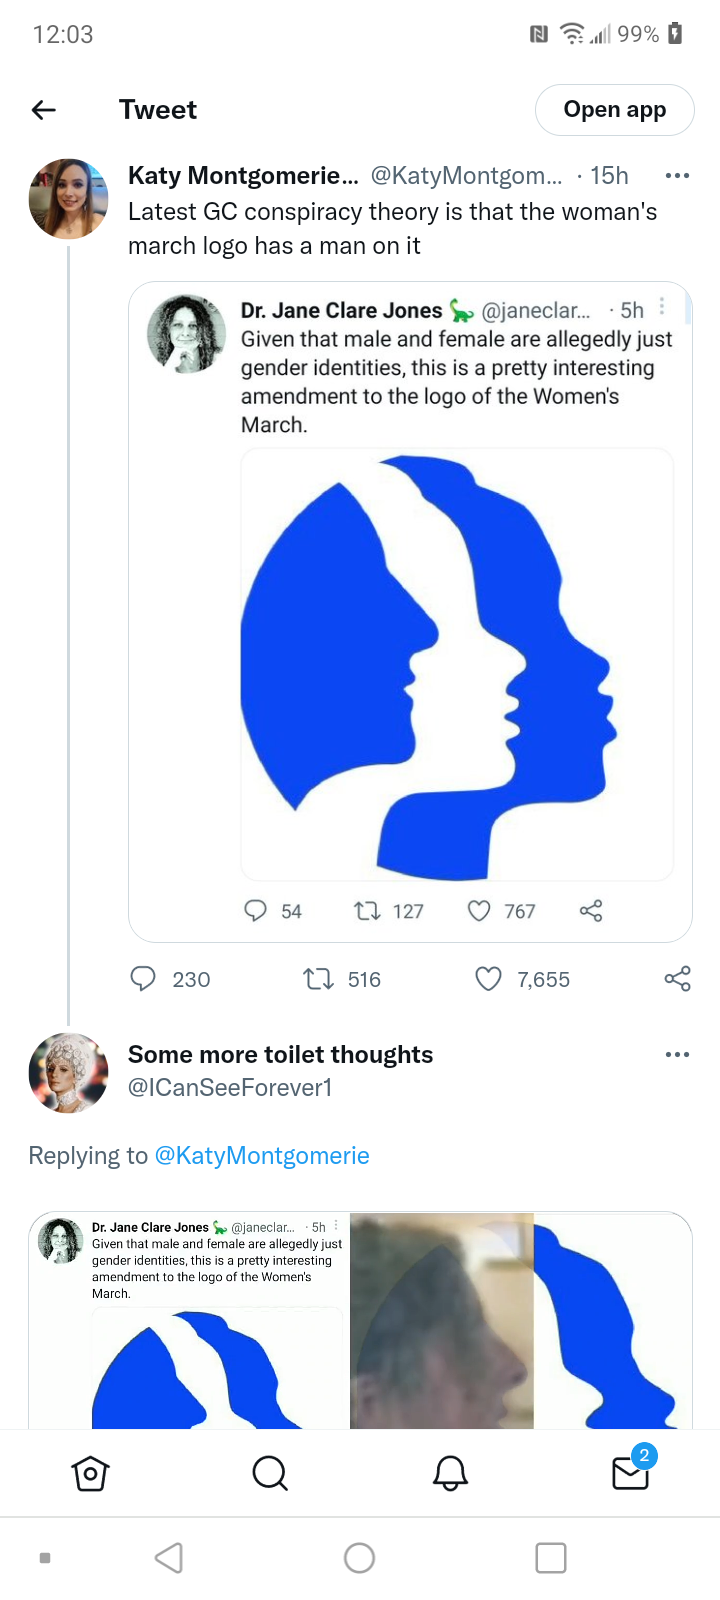Viewport: 720px width, 1600px height.
Task: Open Katy Montgomerie's profile picture
Action: click(x=68, y=198)
